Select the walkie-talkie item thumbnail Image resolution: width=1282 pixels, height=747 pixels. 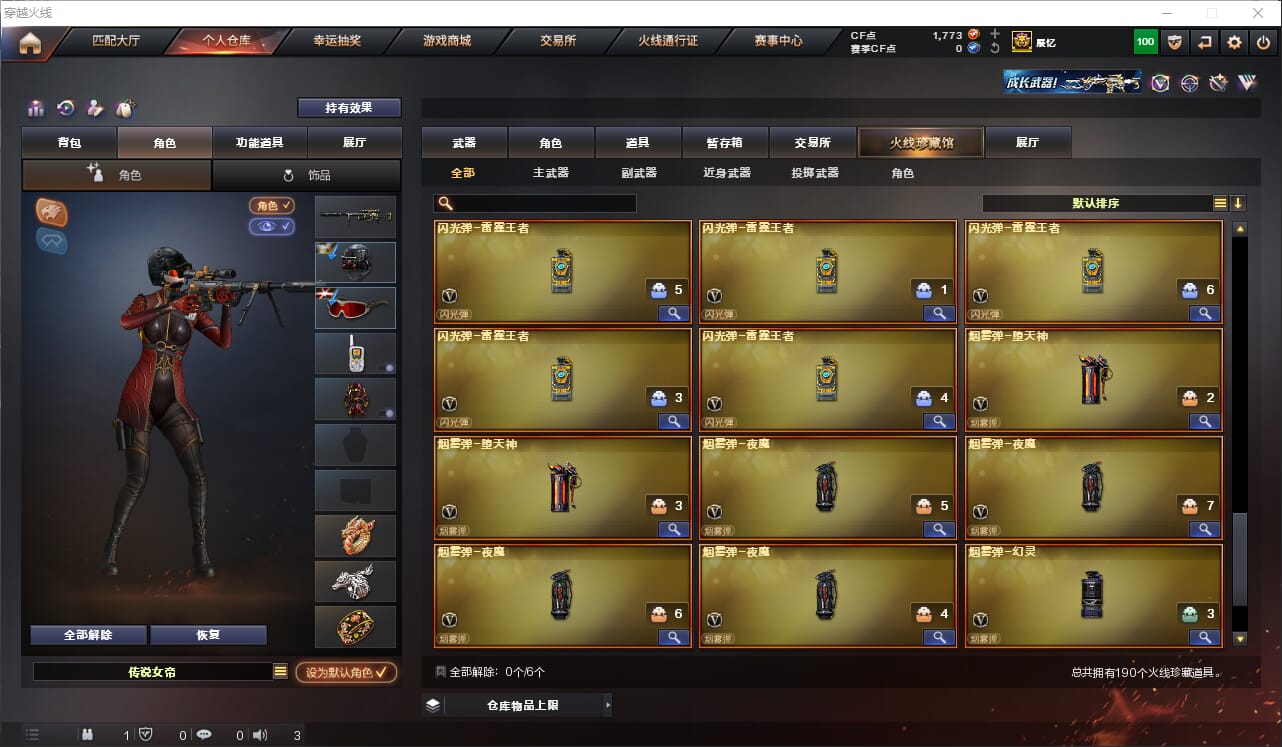(x=355, y=353)
